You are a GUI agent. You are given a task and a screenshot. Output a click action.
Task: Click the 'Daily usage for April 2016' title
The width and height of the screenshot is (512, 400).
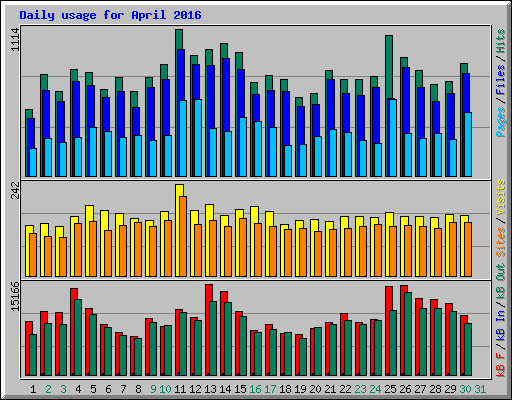point(110,15)
